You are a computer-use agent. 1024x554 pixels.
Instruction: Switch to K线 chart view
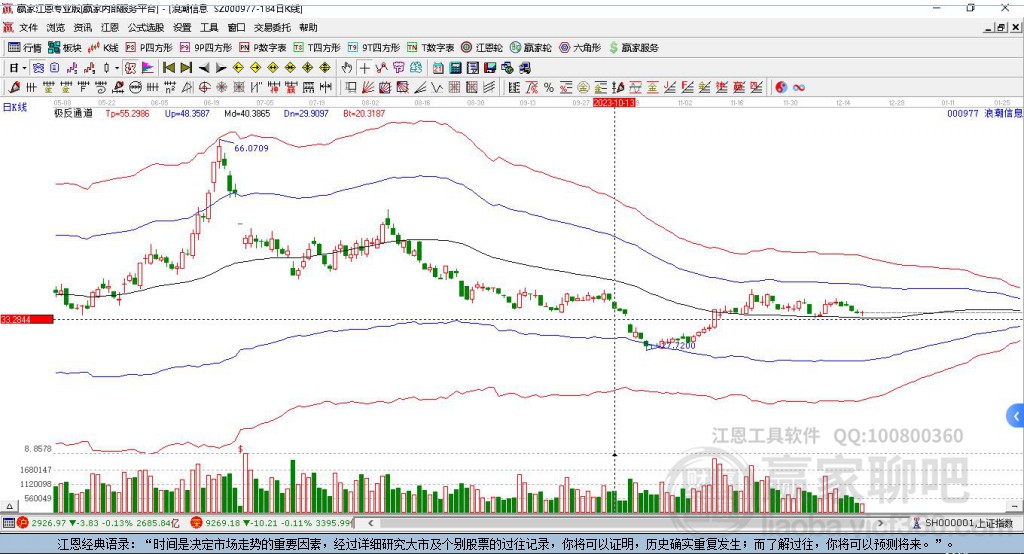point(103,48)
